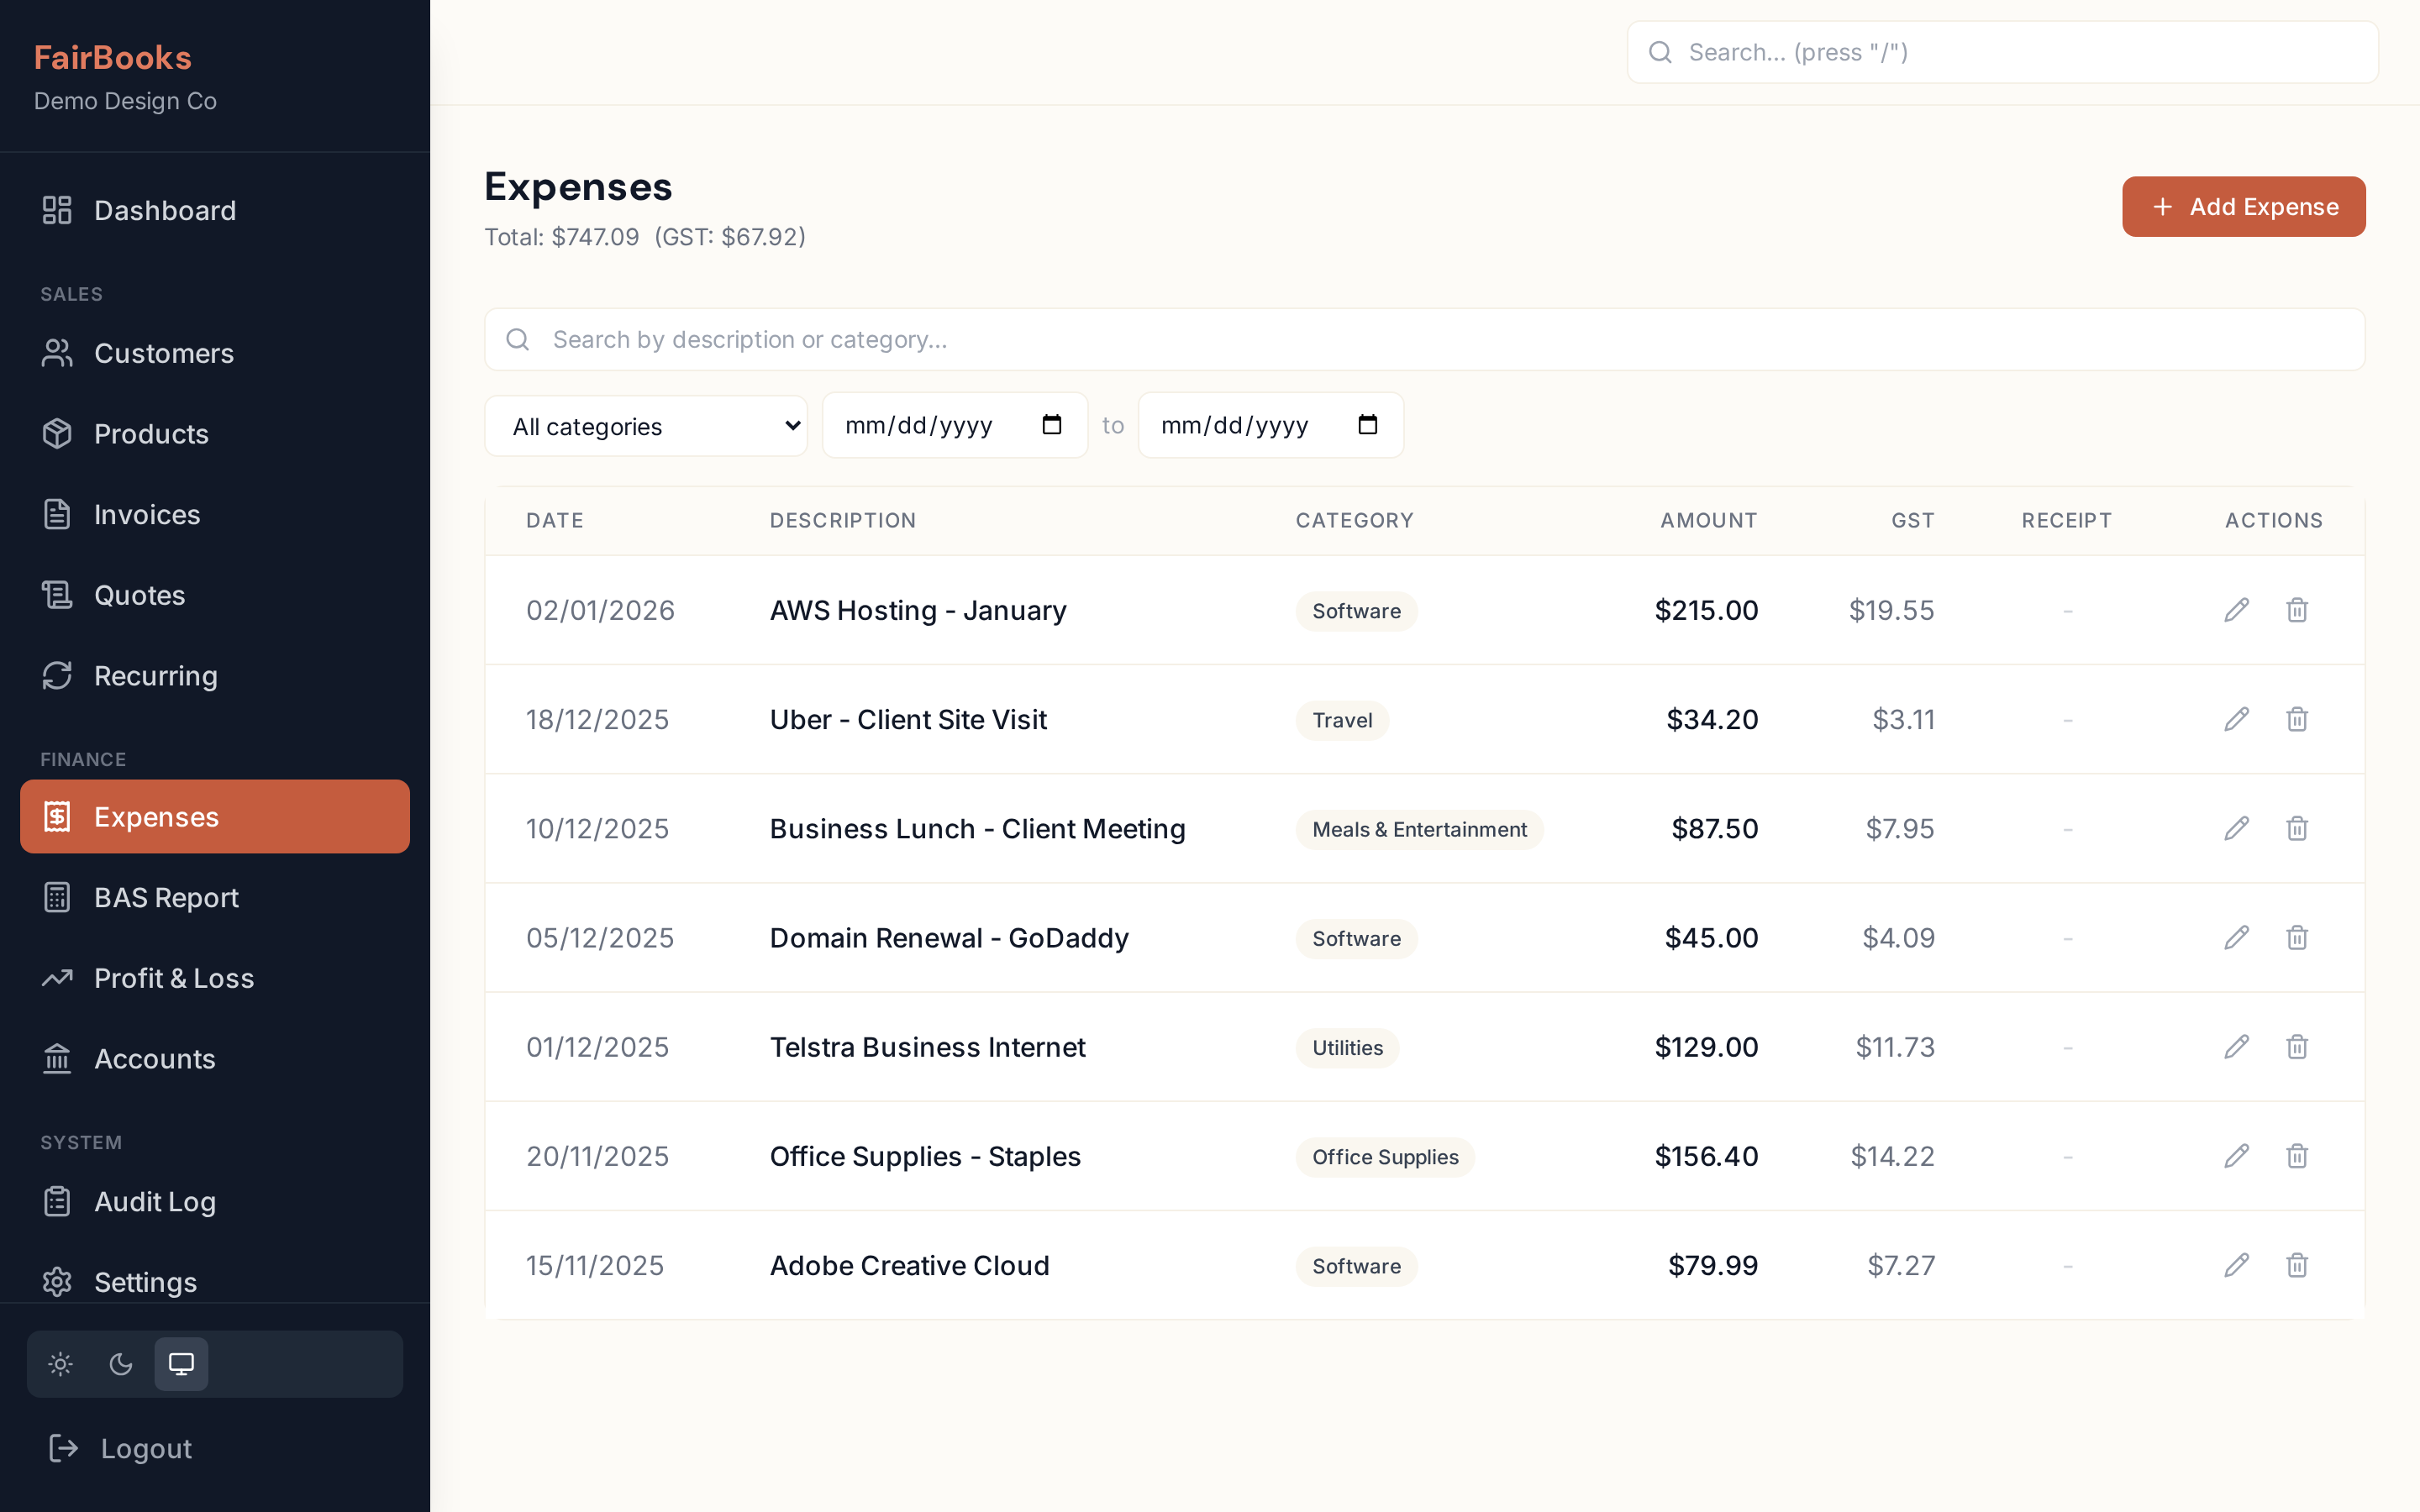
Task: Click the Add Expense button
Action: tap(2243, 206)
